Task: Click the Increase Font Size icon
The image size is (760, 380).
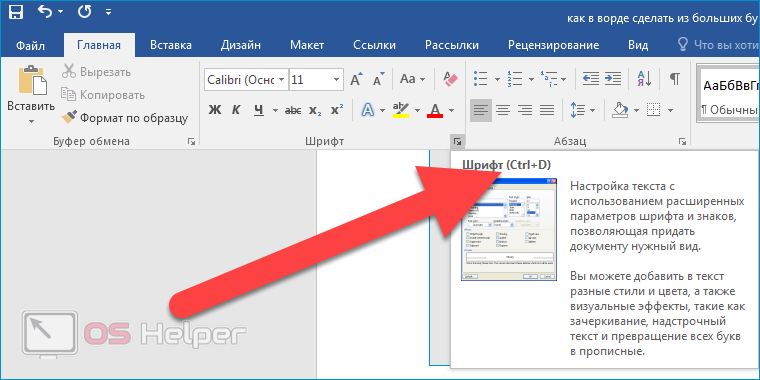Action: tap(357, 79)
